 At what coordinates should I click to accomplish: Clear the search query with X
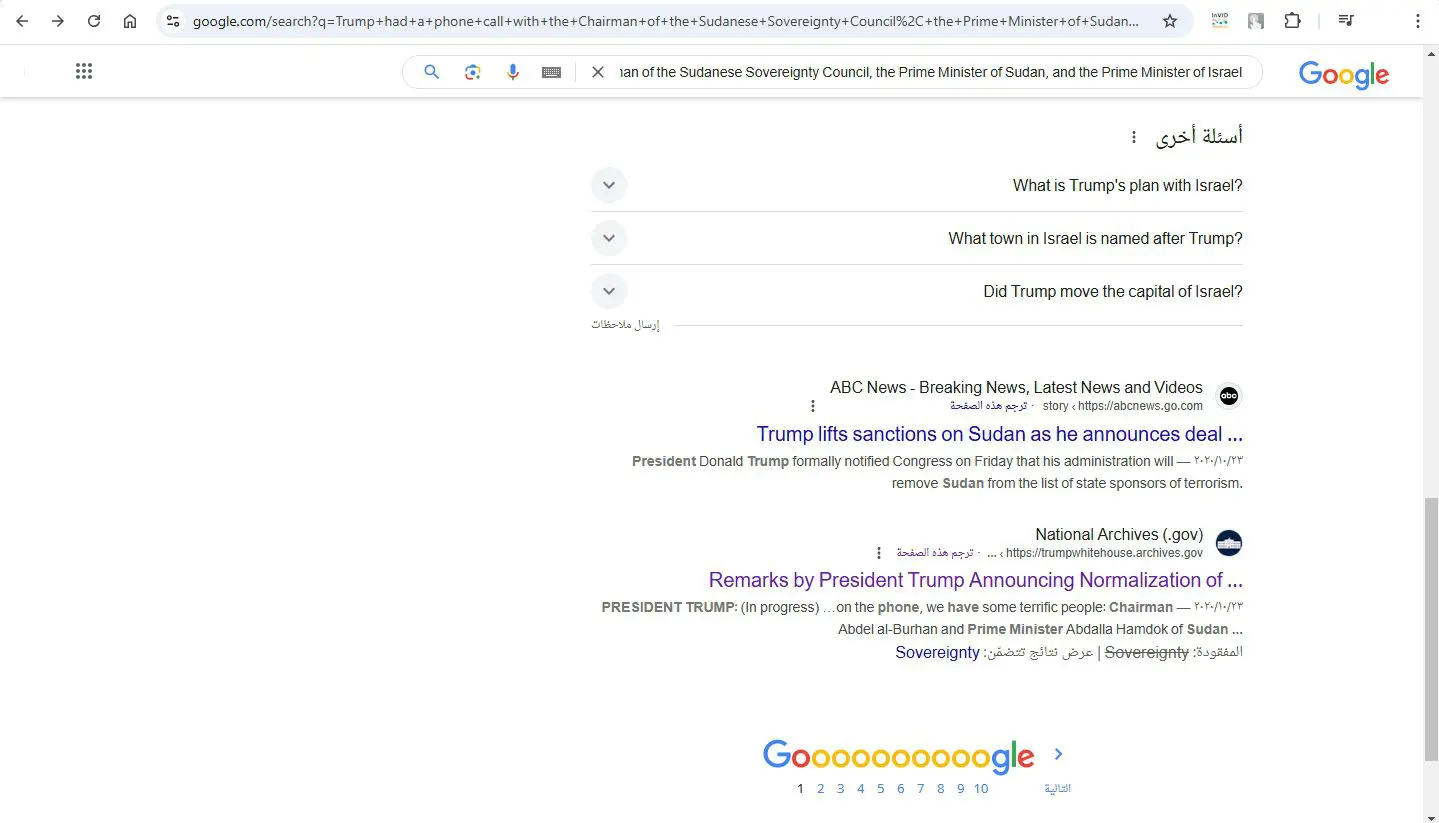[598, 72]
